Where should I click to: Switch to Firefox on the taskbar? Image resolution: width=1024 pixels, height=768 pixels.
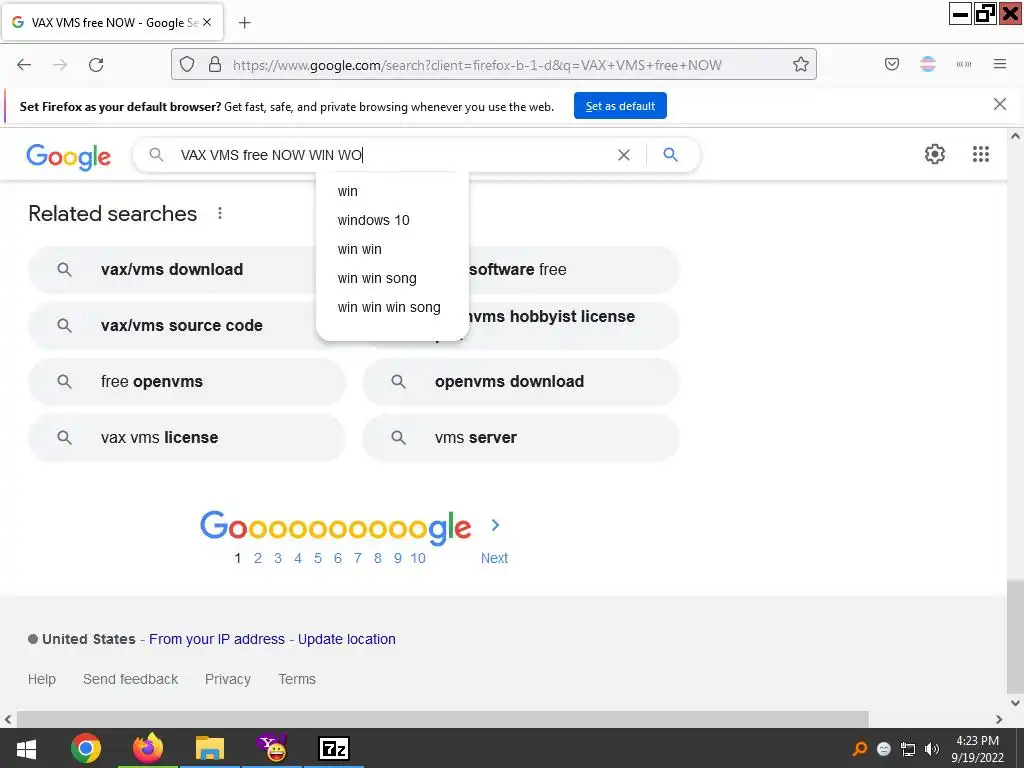tap(148, 748)
